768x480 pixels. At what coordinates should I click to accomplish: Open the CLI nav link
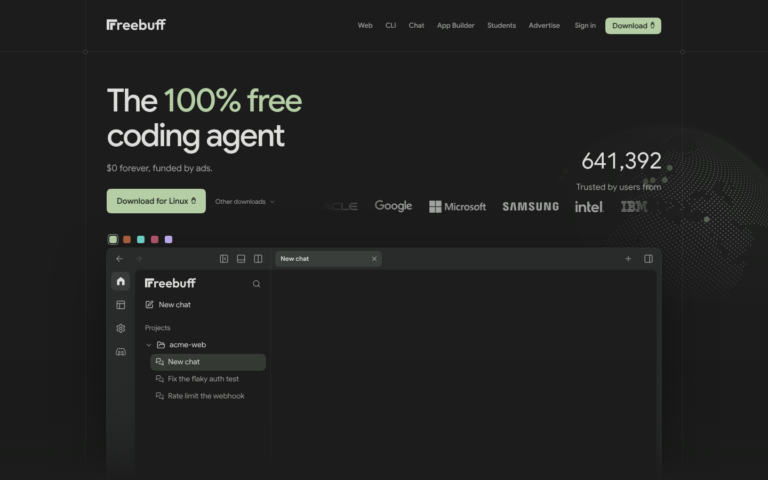pos(390,25)
